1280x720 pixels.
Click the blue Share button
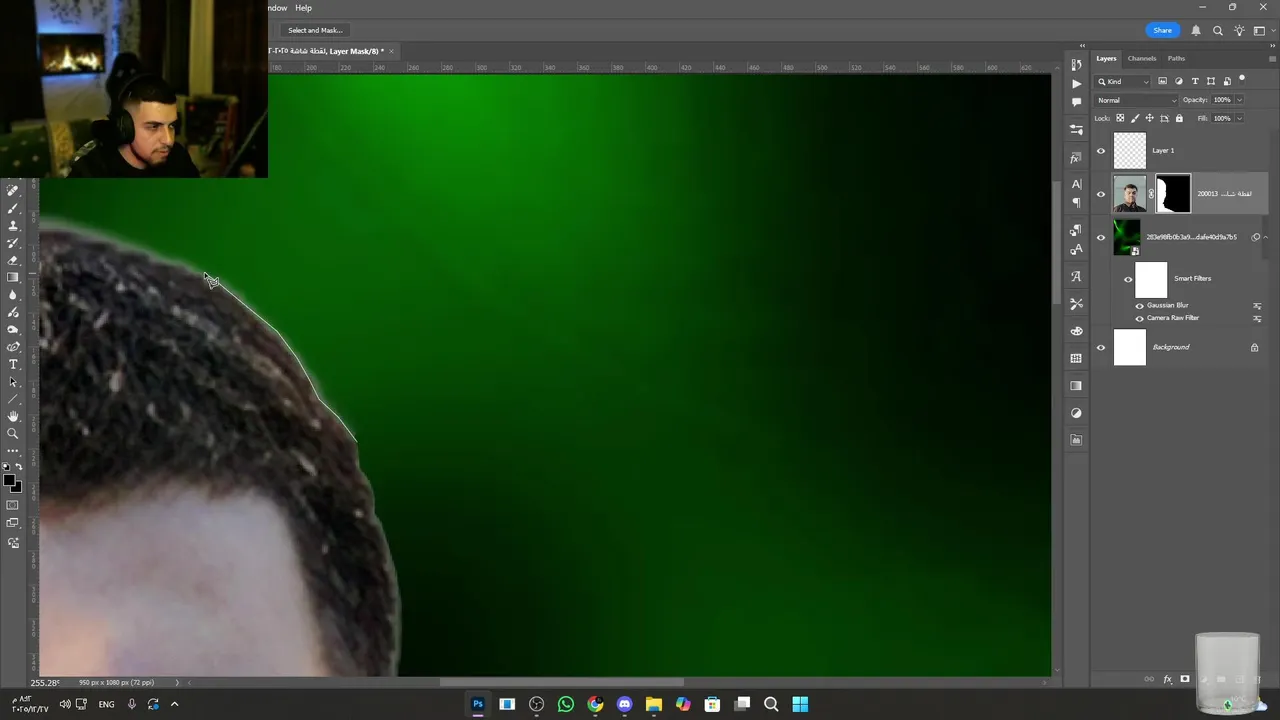tap(1162, 30)
